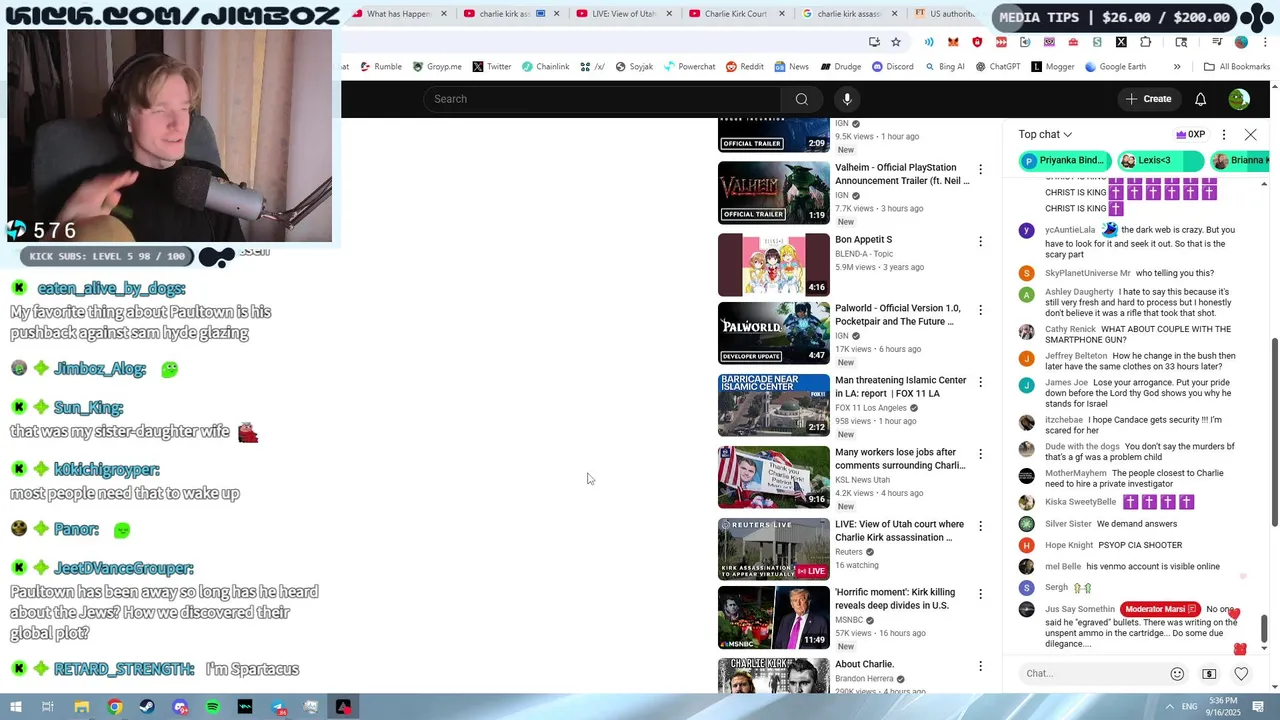Open Reddit bookmark
The height and width of the screenshot is (720, 1280).
click(x=744, y=67)
